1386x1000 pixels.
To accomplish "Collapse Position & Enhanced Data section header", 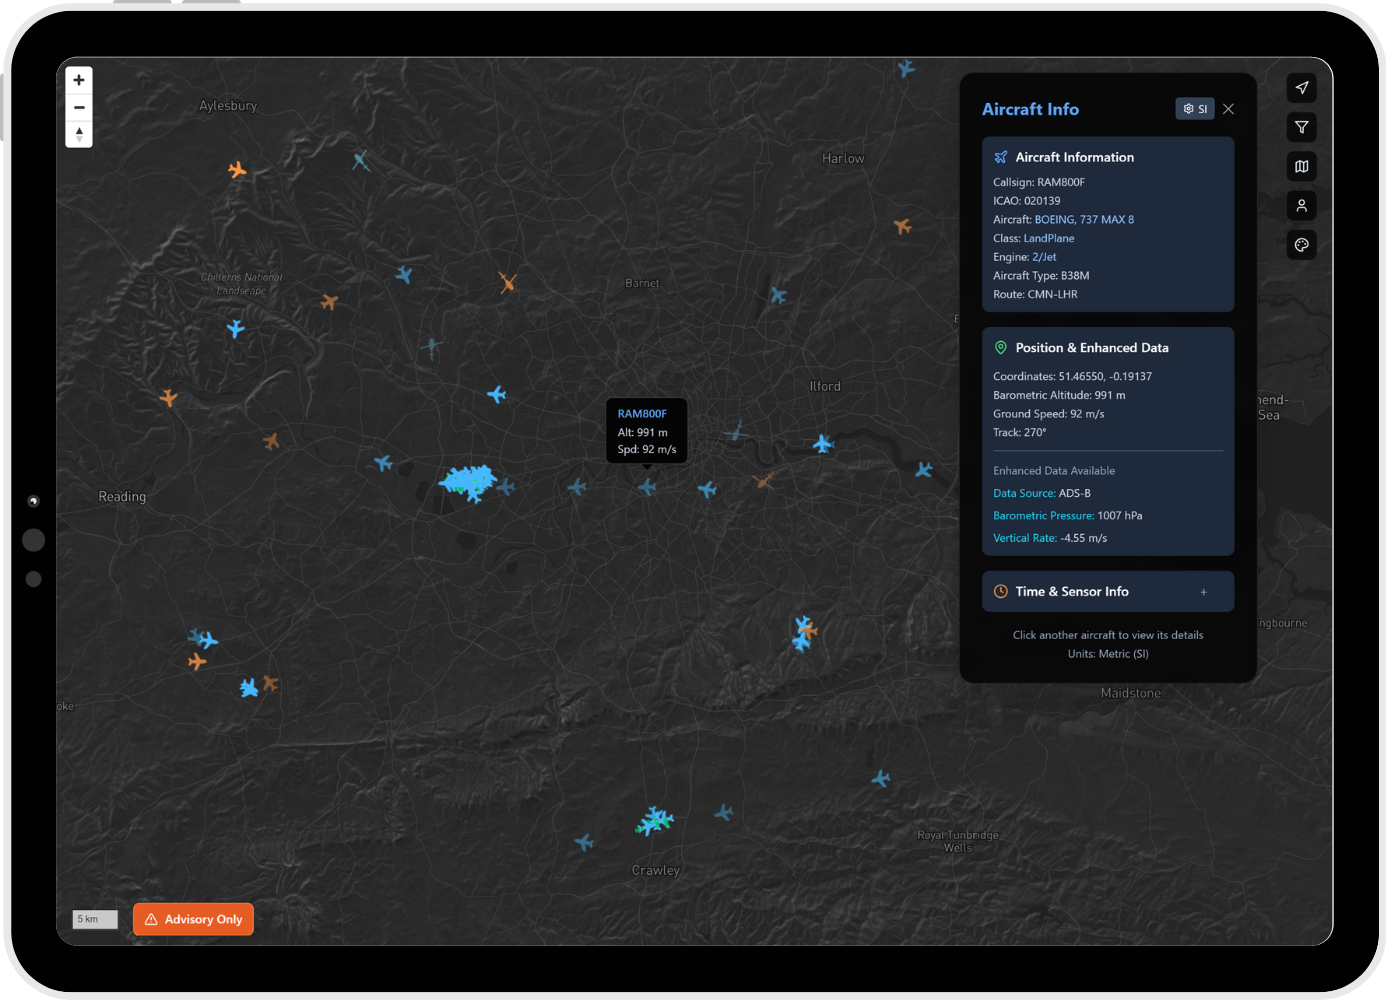I will 1091,348.
